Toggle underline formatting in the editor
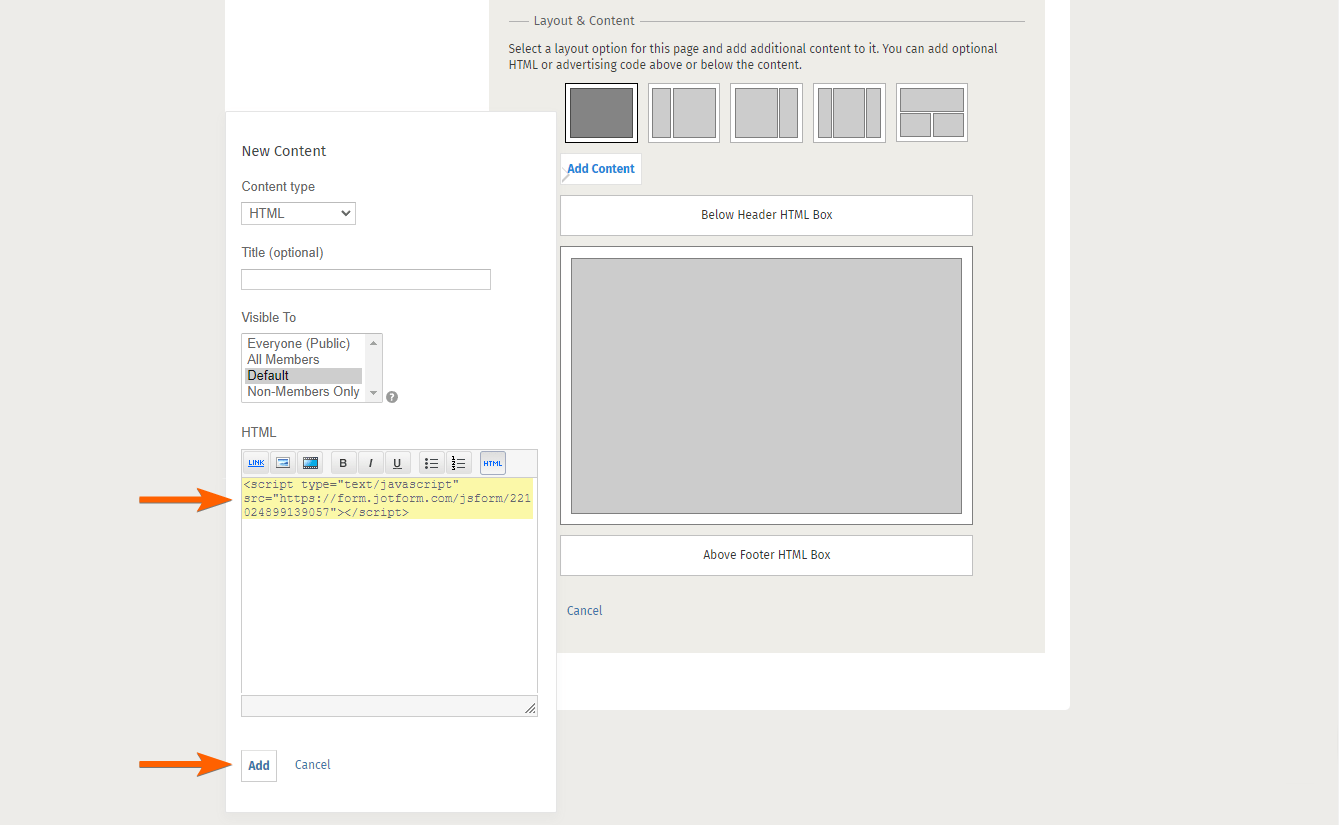The image size is (1339, 825). pos(397,463)
